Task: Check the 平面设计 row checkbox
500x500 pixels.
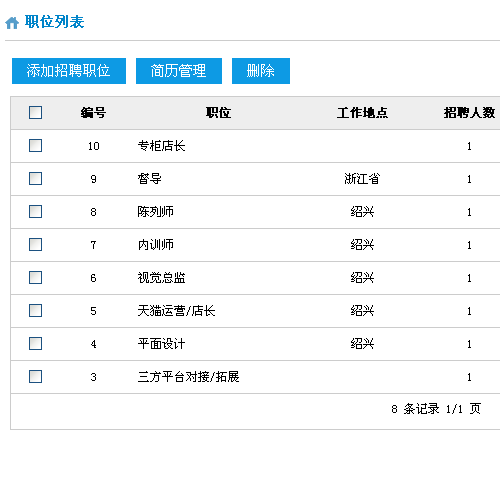Action: [x=35, y=344]
